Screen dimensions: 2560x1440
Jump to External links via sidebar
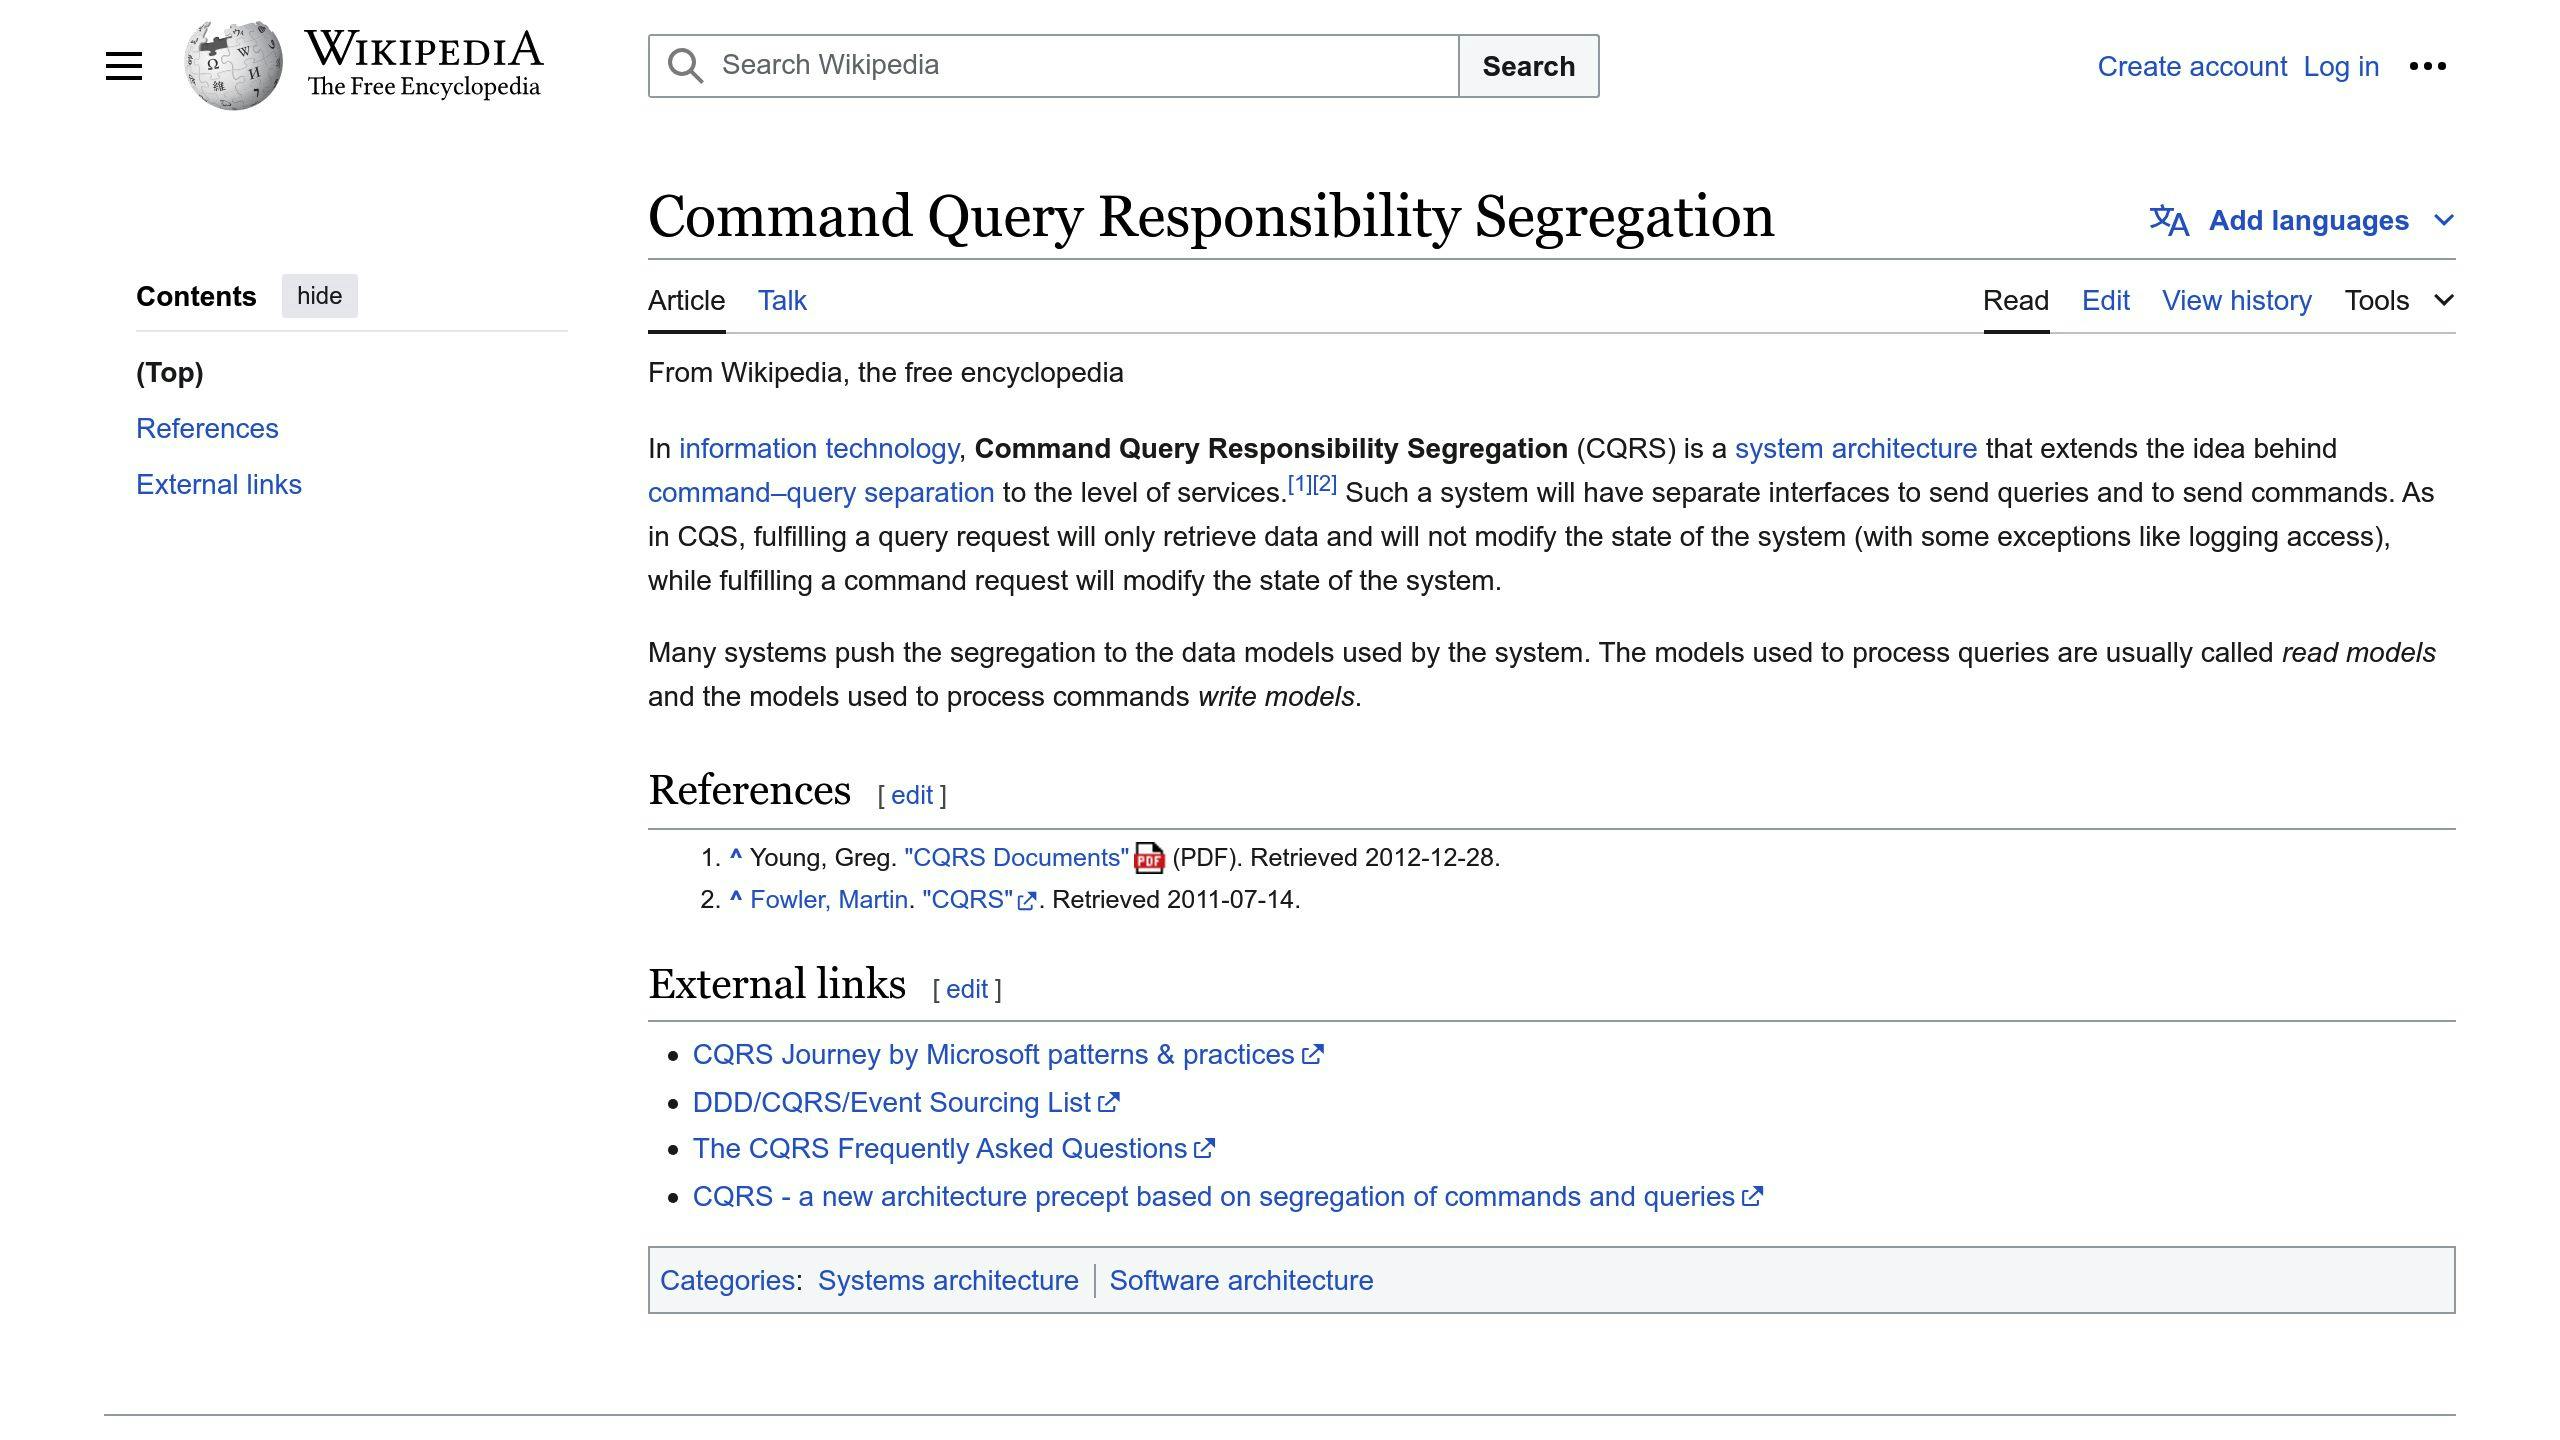tap(219, 484)
